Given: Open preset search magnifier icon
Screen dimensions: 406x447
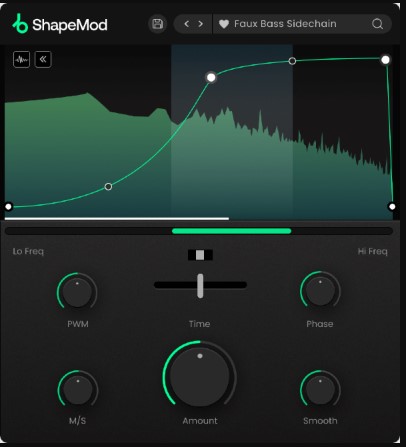Looking at the screenshot, I should [377, 24].
